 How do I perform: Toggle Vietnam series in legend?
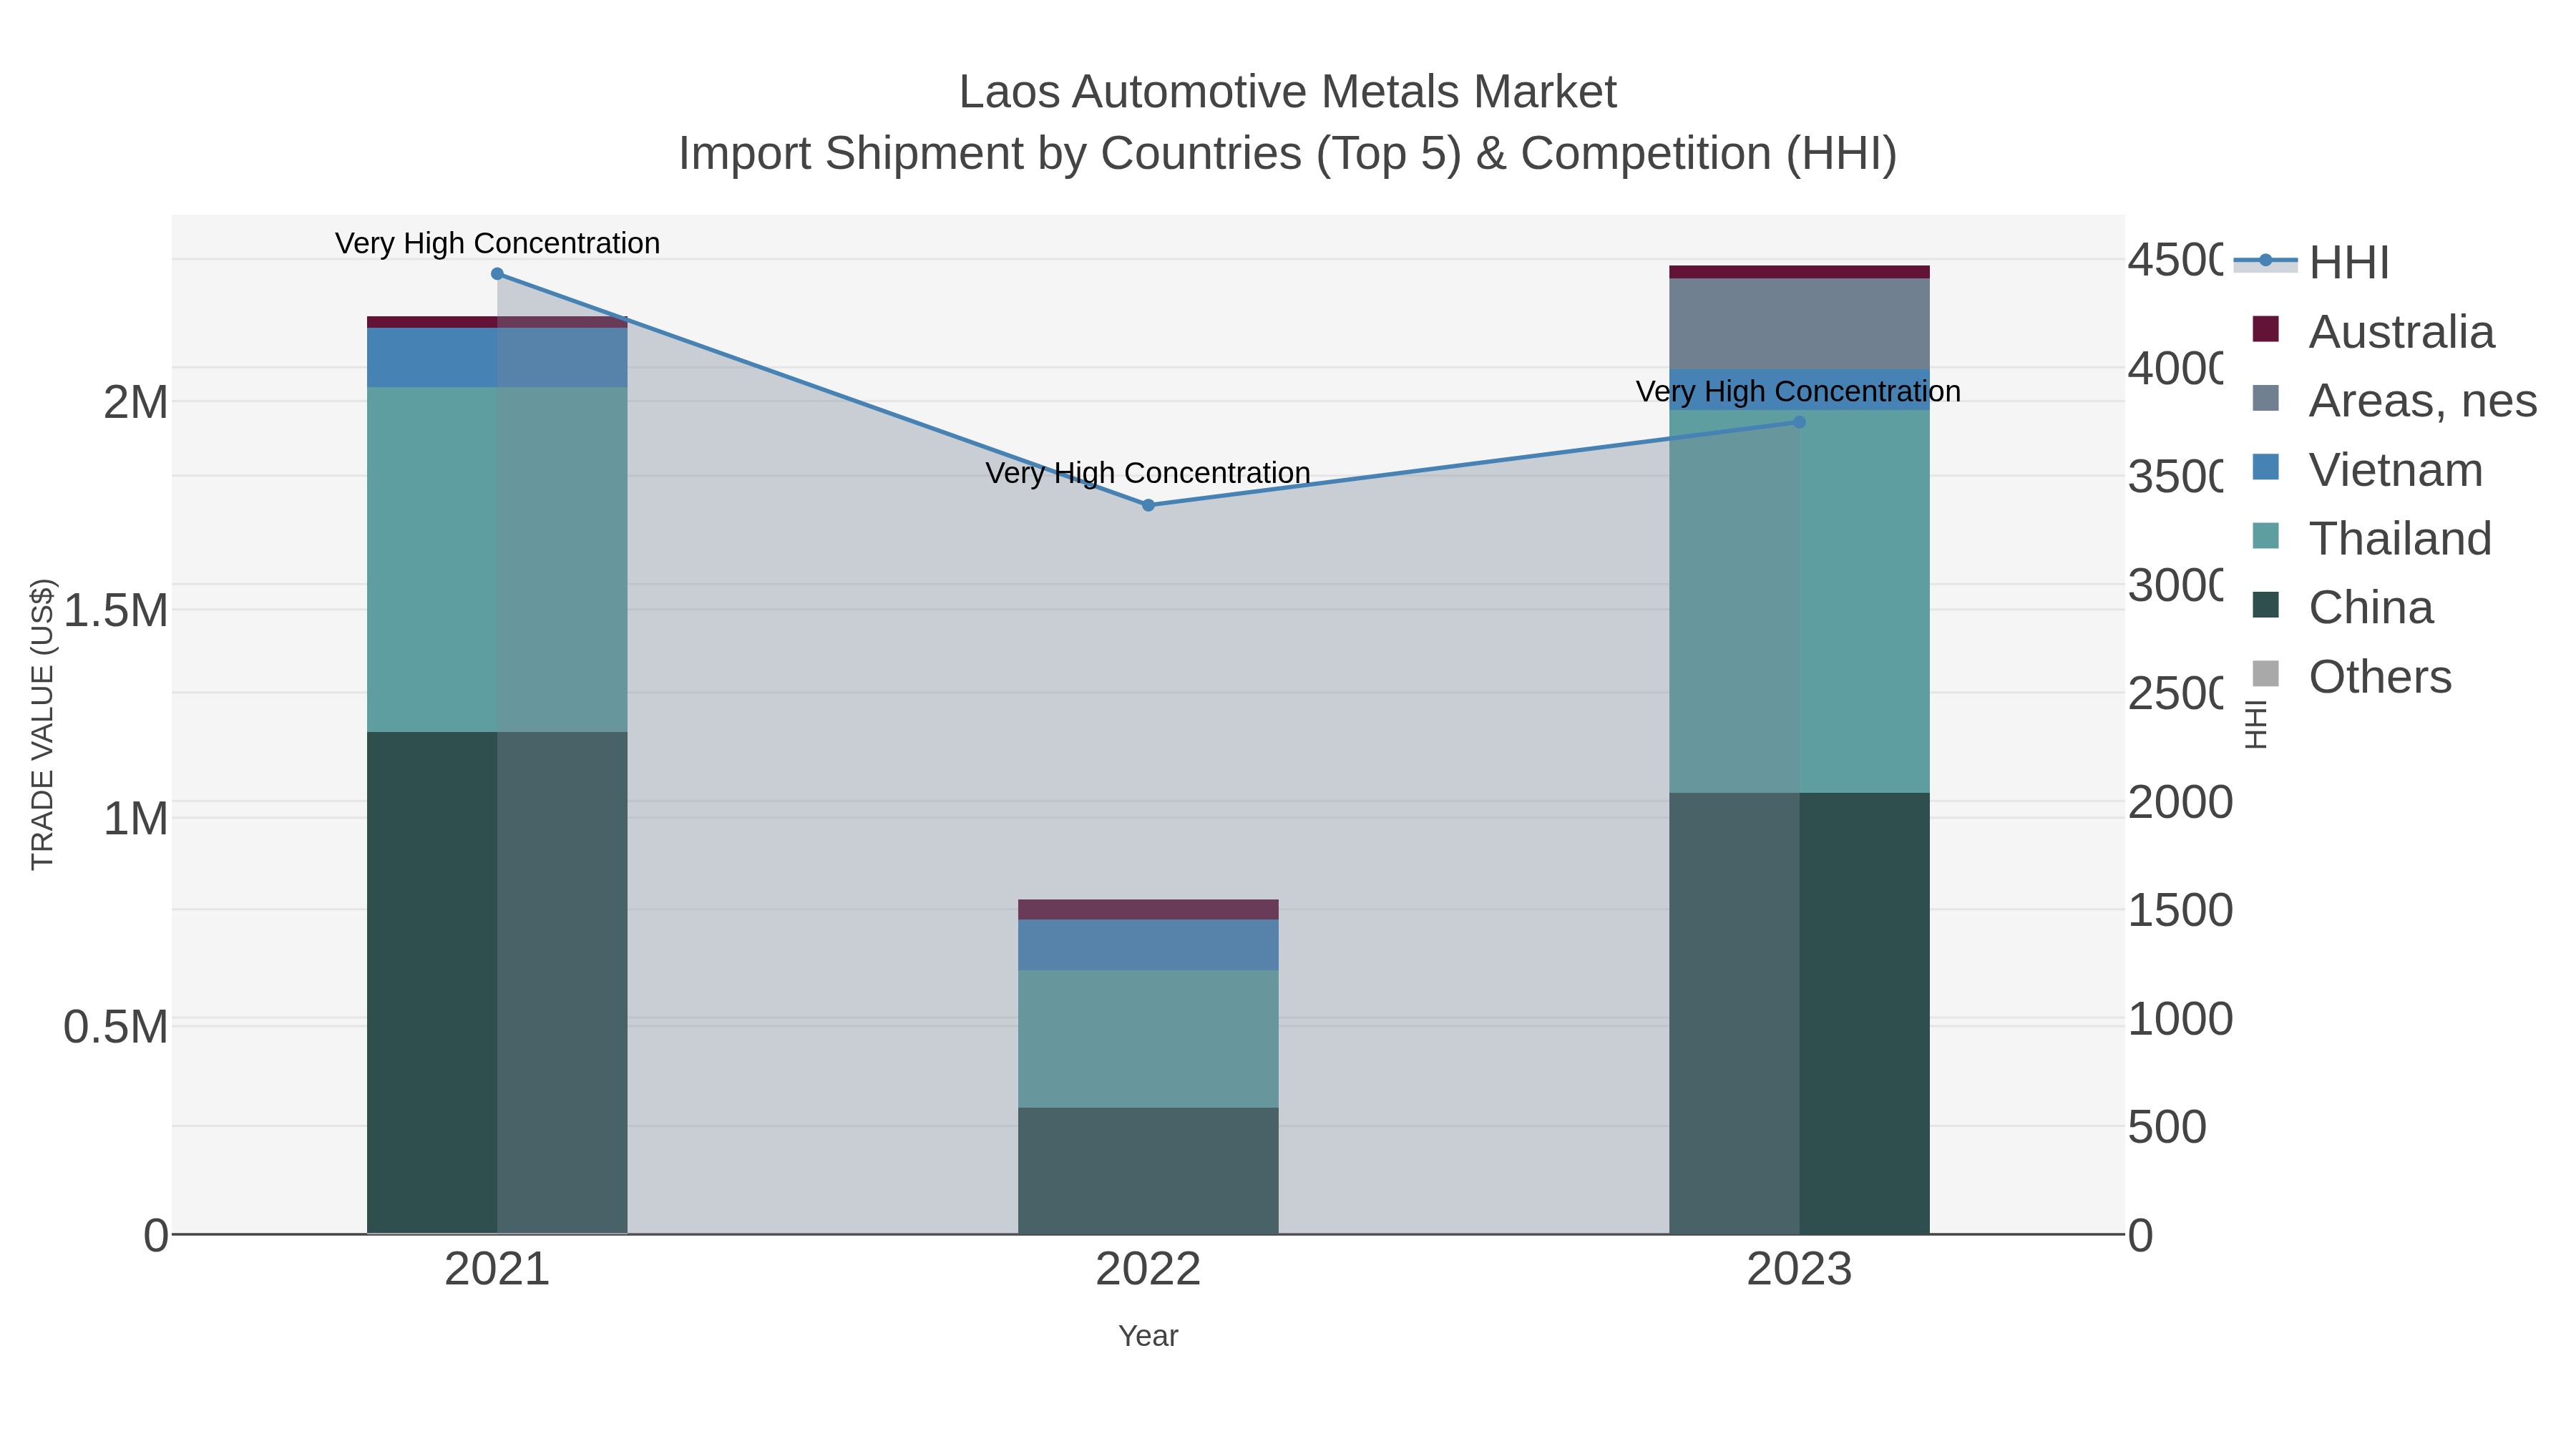(x=2367, y=469)
